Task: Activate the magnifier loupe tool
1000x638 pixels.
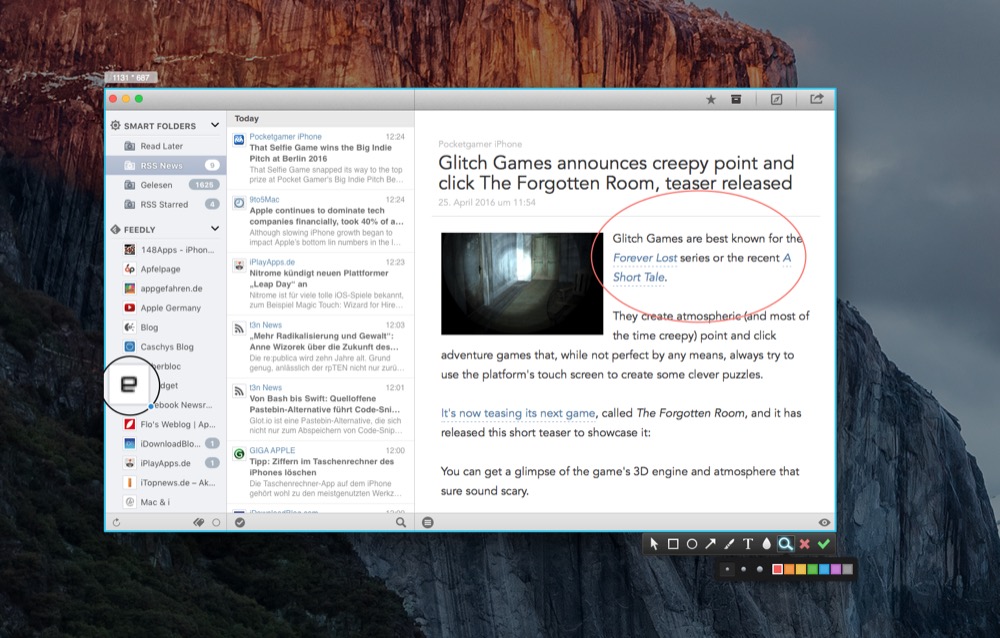Action: [x=786, y=544]
